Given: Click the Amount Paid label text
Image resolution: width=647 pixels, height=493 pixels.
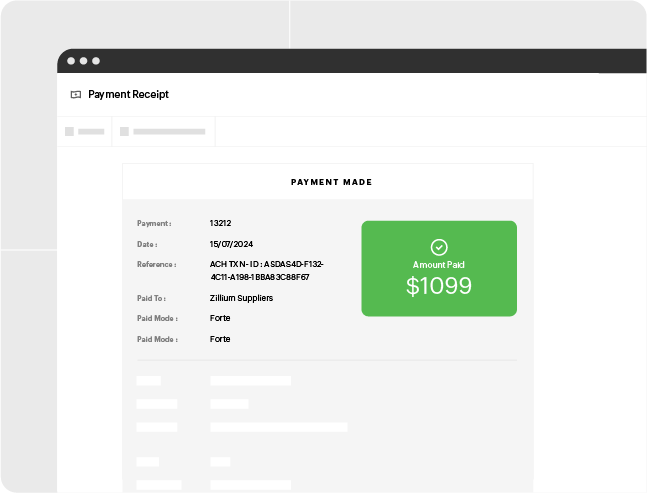Looking at the screenshot, I should [x=438, y=265].
